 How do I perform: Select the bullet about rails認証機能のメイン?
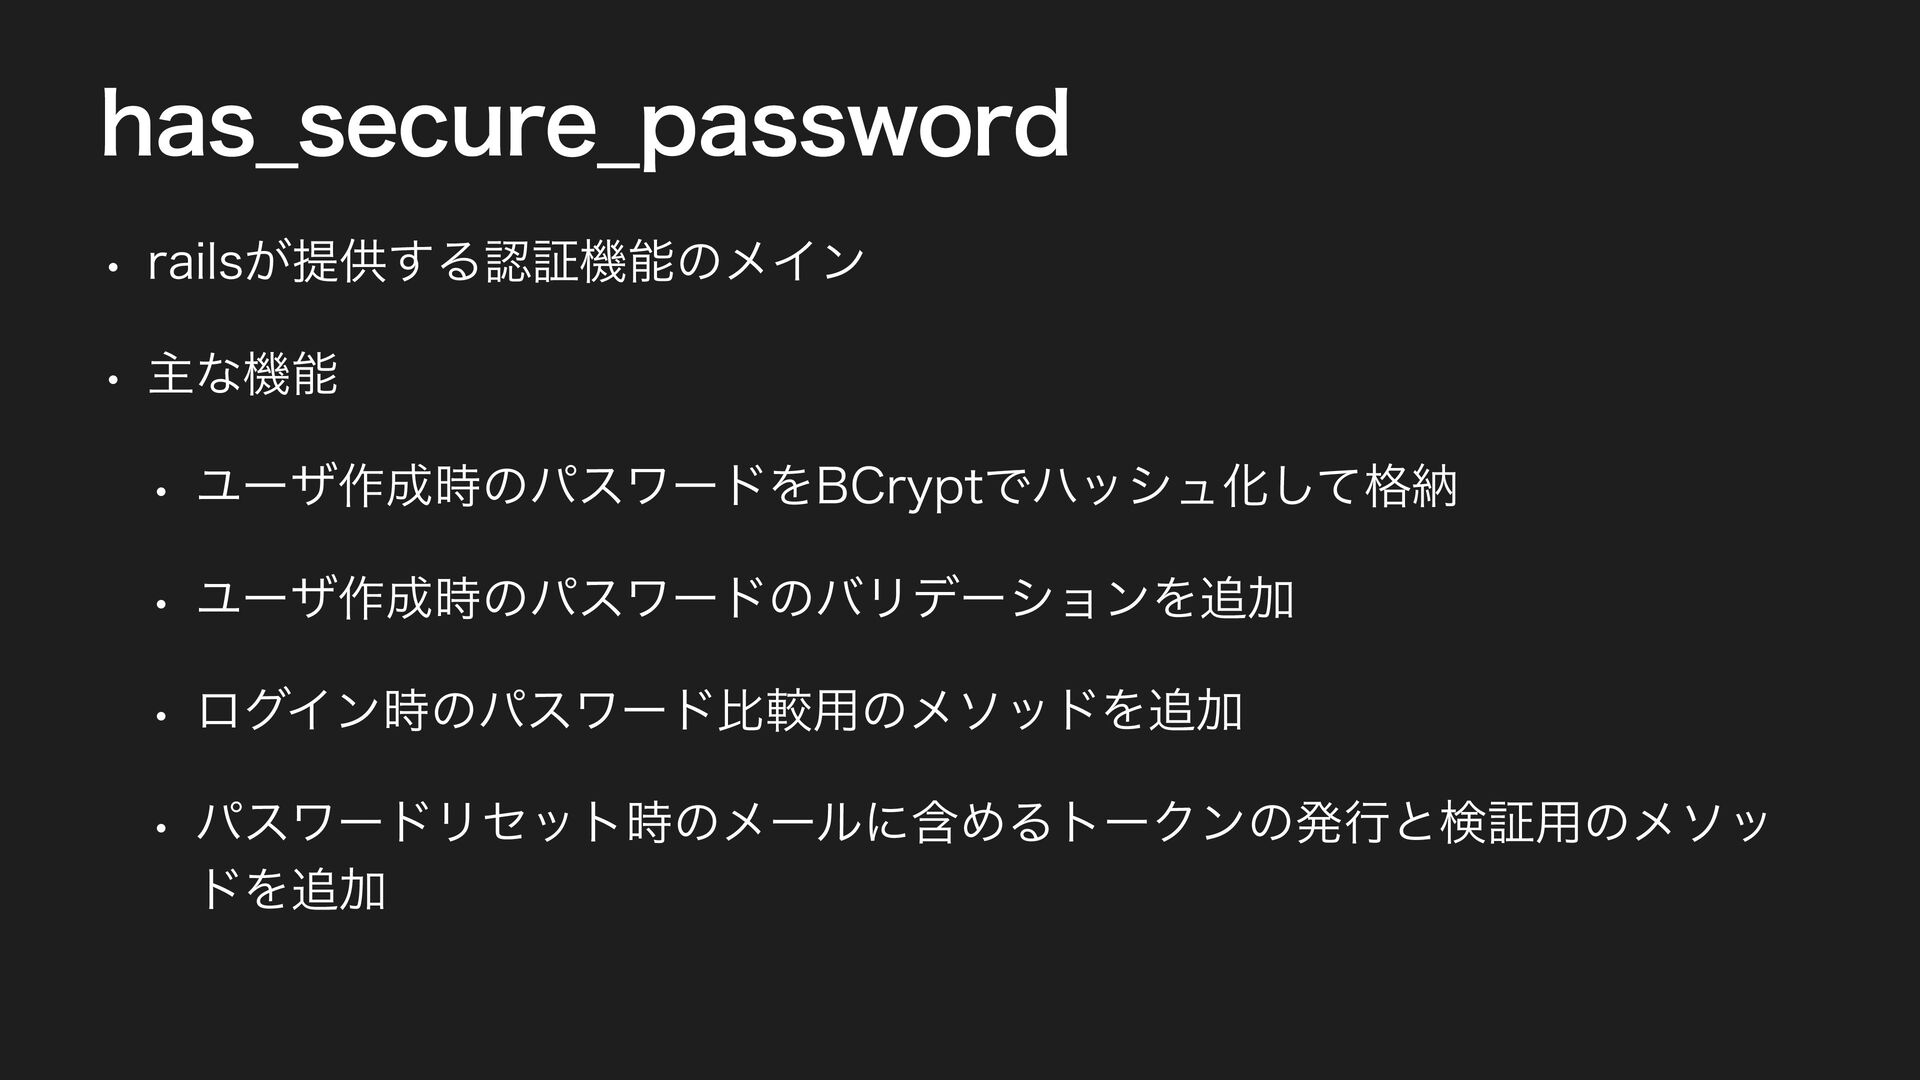(x=506, y=262)
